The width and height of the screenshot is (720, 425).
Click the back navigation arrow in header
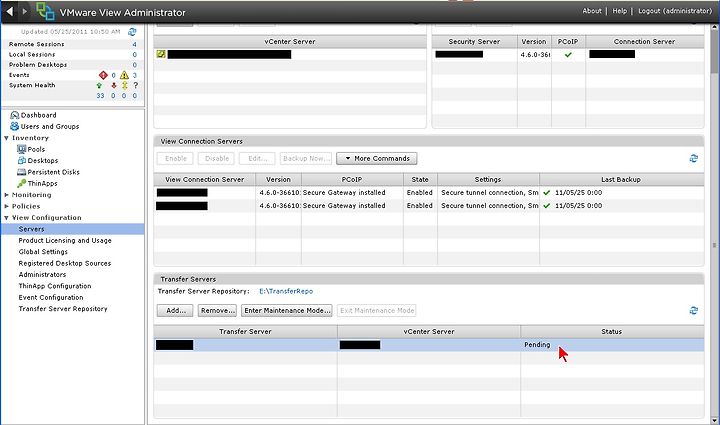(x=9, y=11)
